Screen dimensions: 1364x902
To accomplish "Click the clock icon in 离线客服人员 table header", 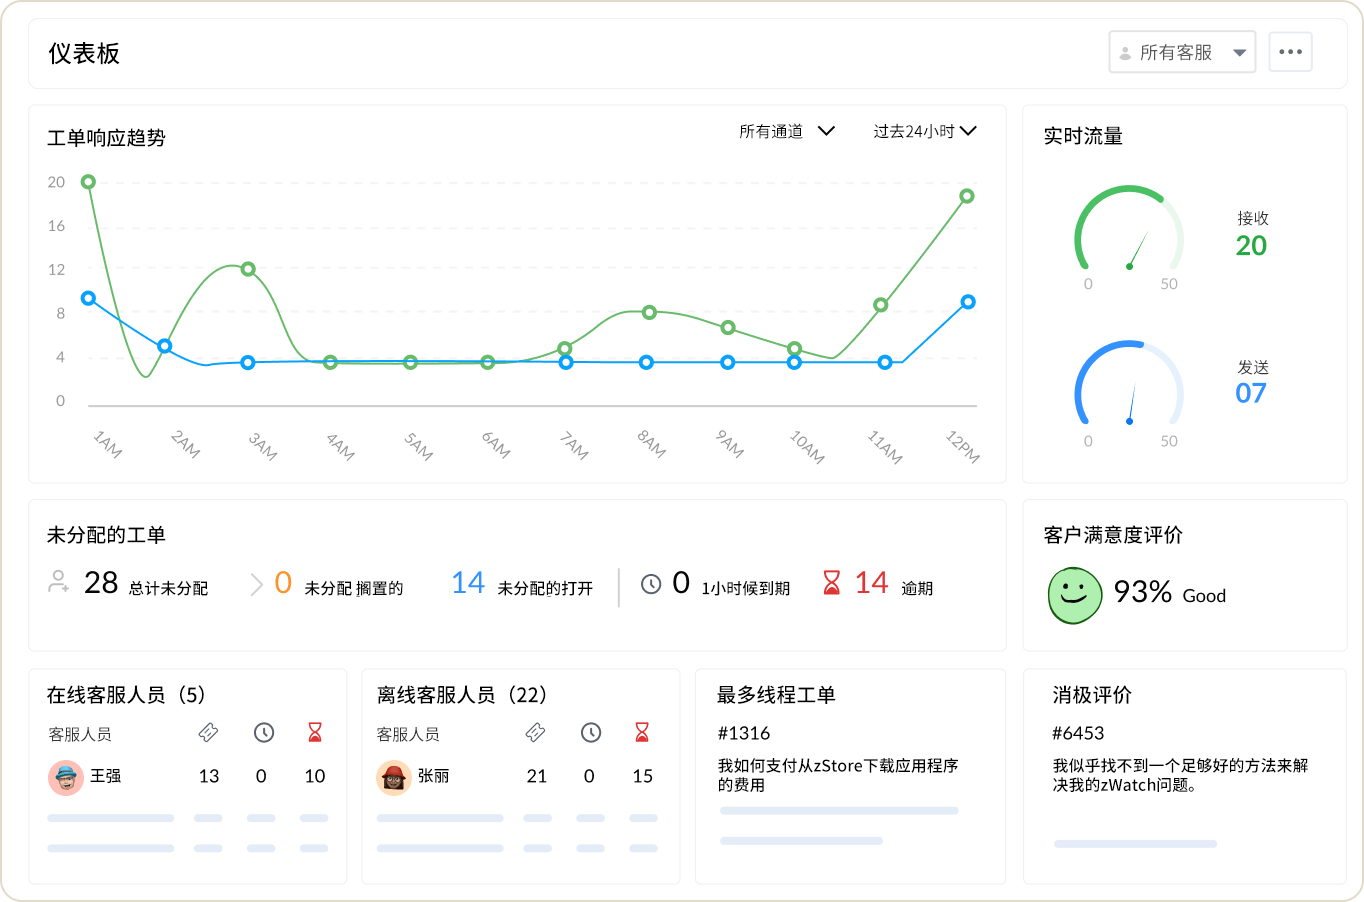I will pyautogui.click(x=590, y=733).
